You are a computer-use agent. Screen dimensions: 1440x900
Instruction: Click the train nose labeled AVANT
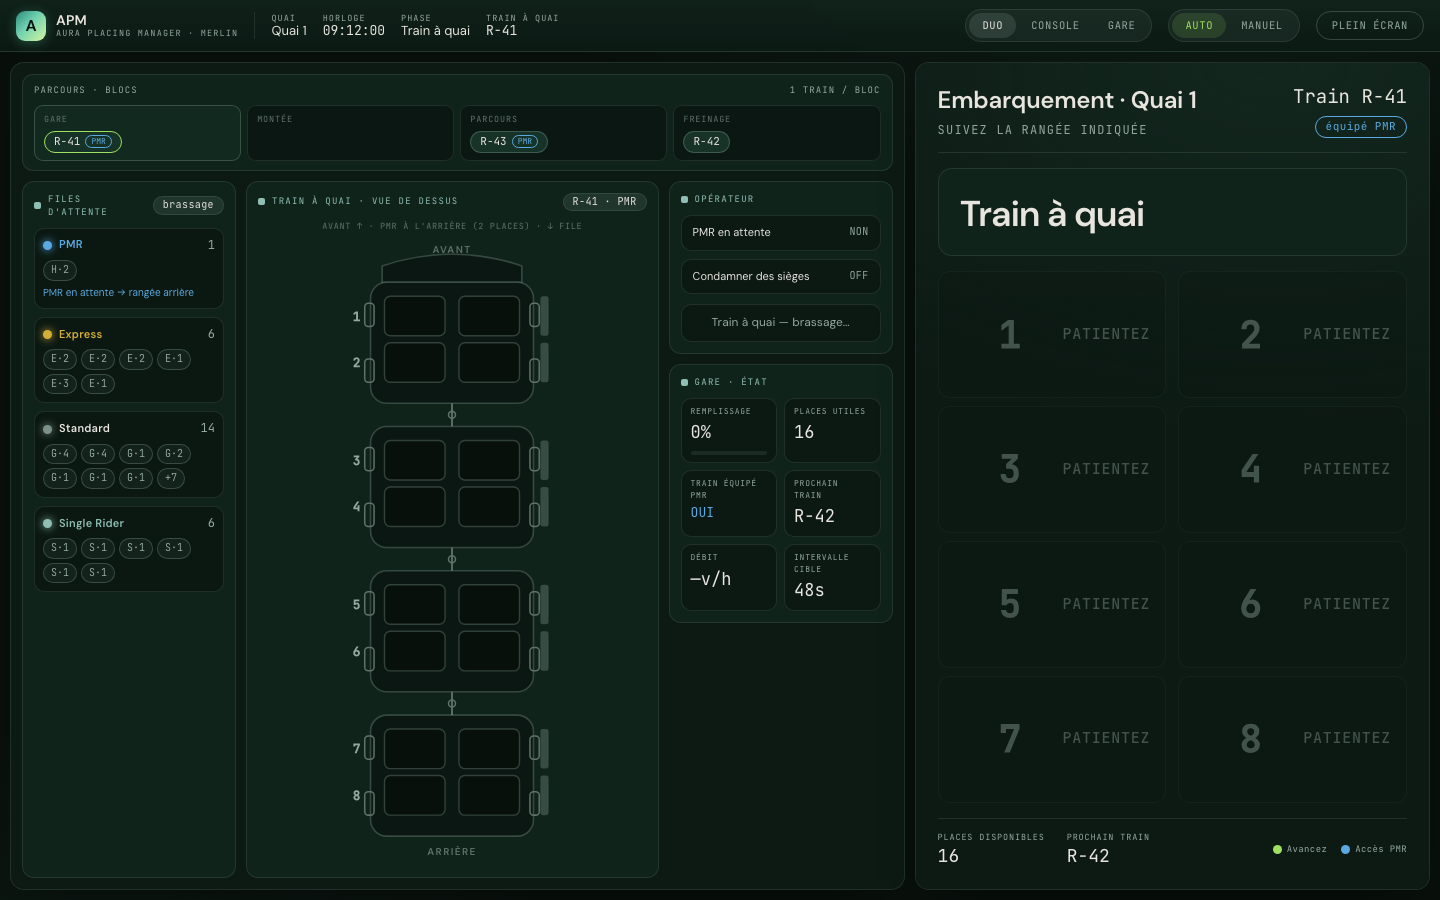tap(452, 268)
